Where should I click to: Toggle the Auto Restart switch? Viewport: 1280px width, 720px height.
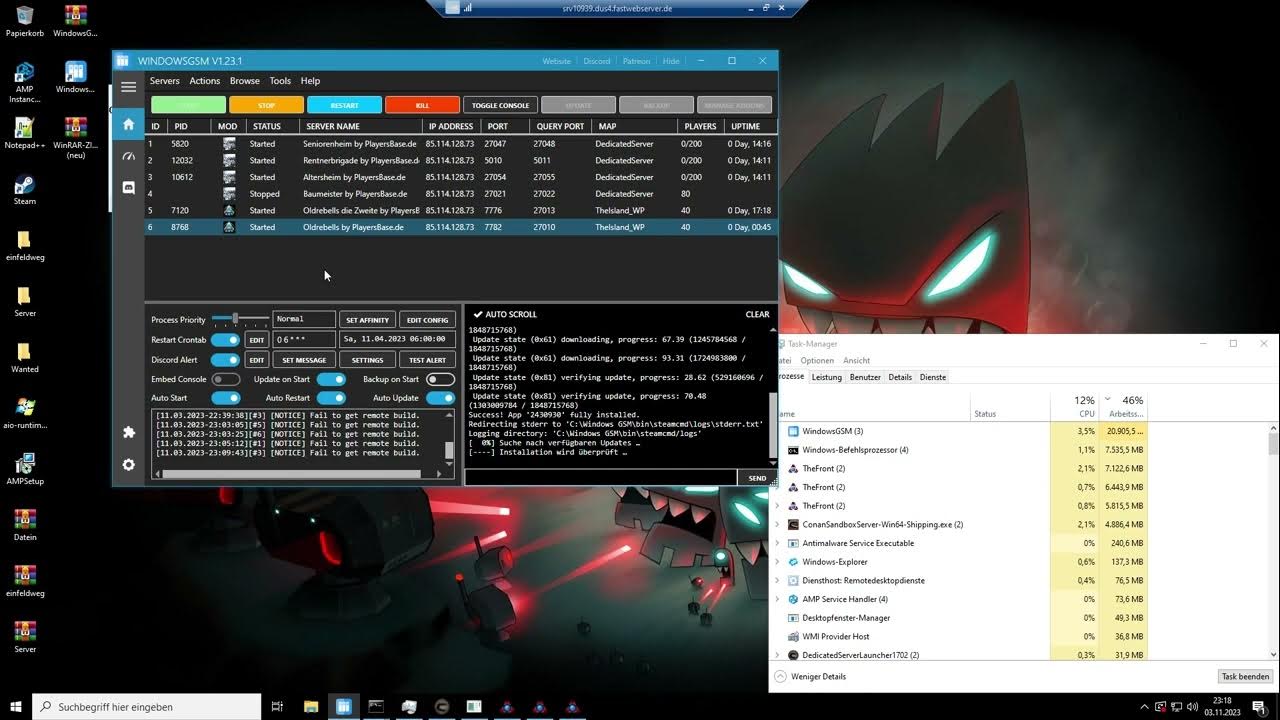(x=331, y=398)
